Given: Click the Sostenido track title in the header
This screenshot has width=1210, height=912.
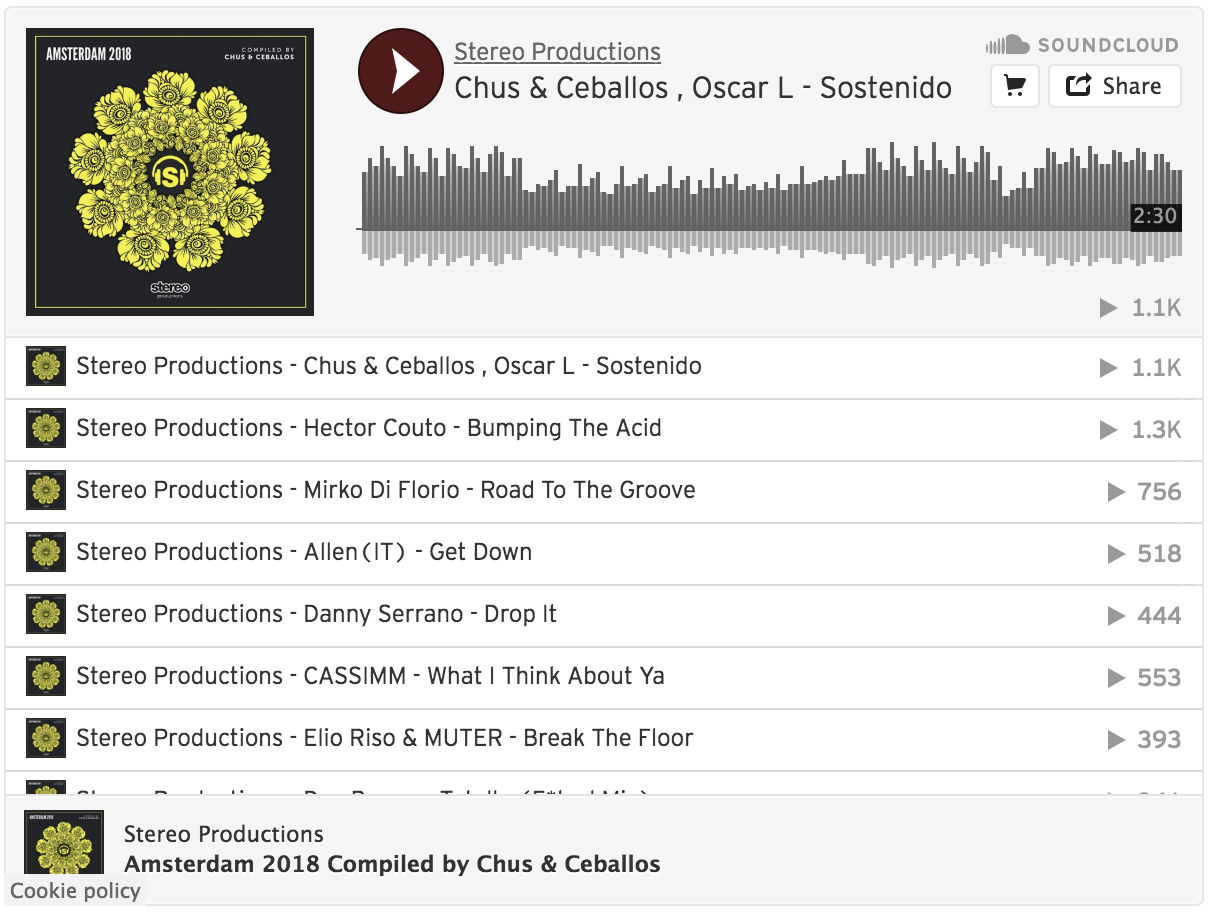Looking at the screenshot, I should 703,88.
